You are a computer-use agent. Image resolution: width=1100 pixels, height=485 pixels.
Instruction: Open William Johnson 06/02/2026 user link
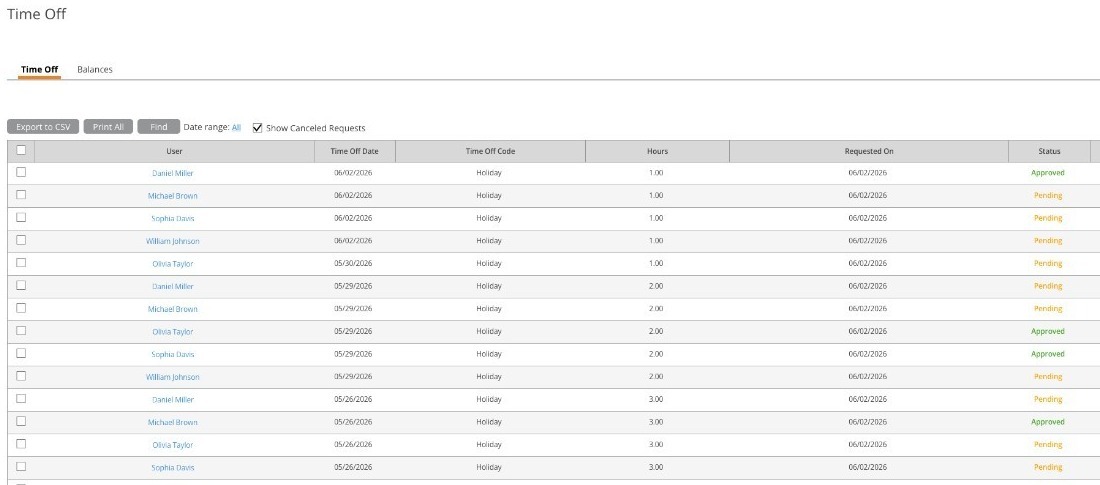[x=173, y=241]
